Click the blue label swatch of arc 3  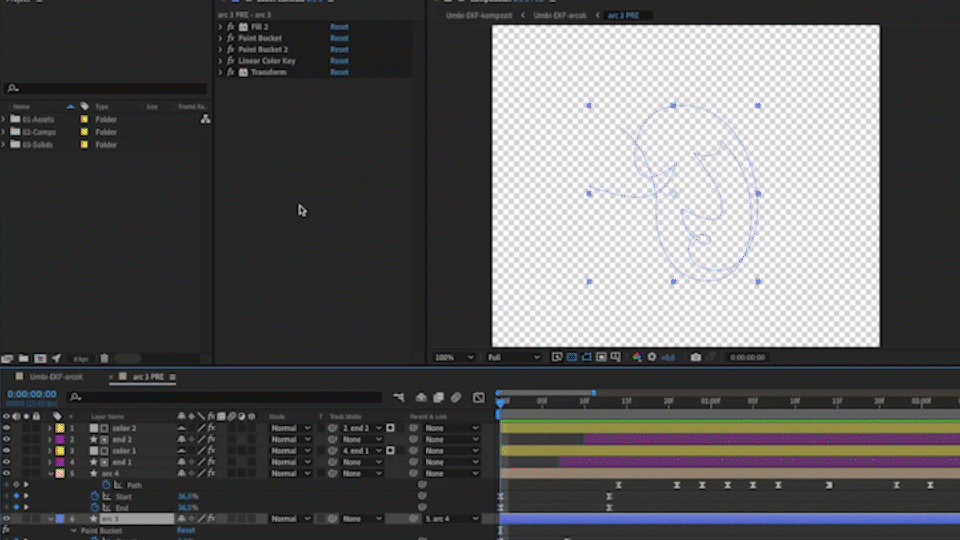click(60, 519)
